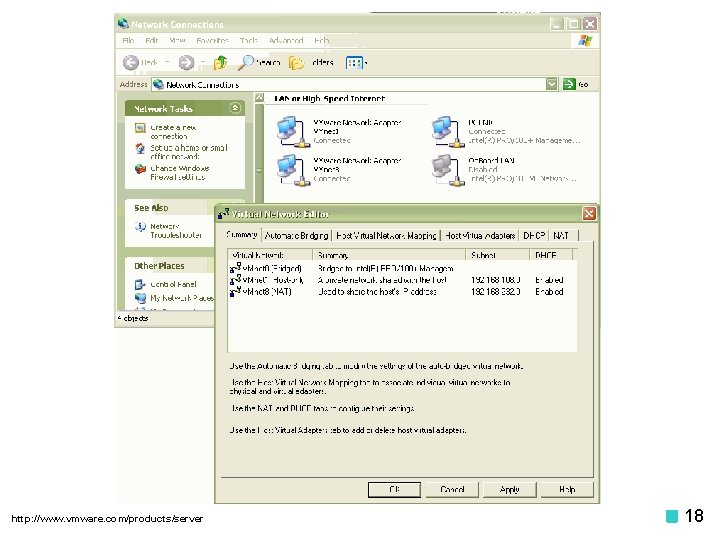Close the Virtual Network Editor dialog
Screen dimensions: 720x540
pos(589,214)
